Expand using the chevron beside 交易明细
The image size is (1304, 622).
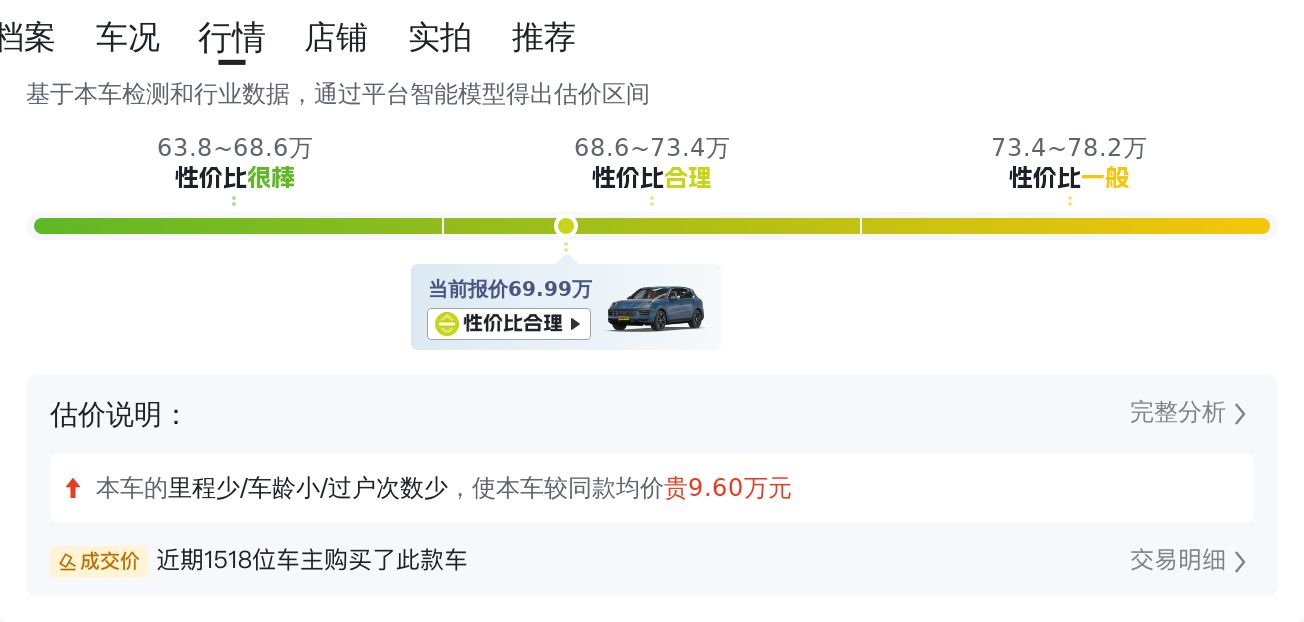[1241, 561]
